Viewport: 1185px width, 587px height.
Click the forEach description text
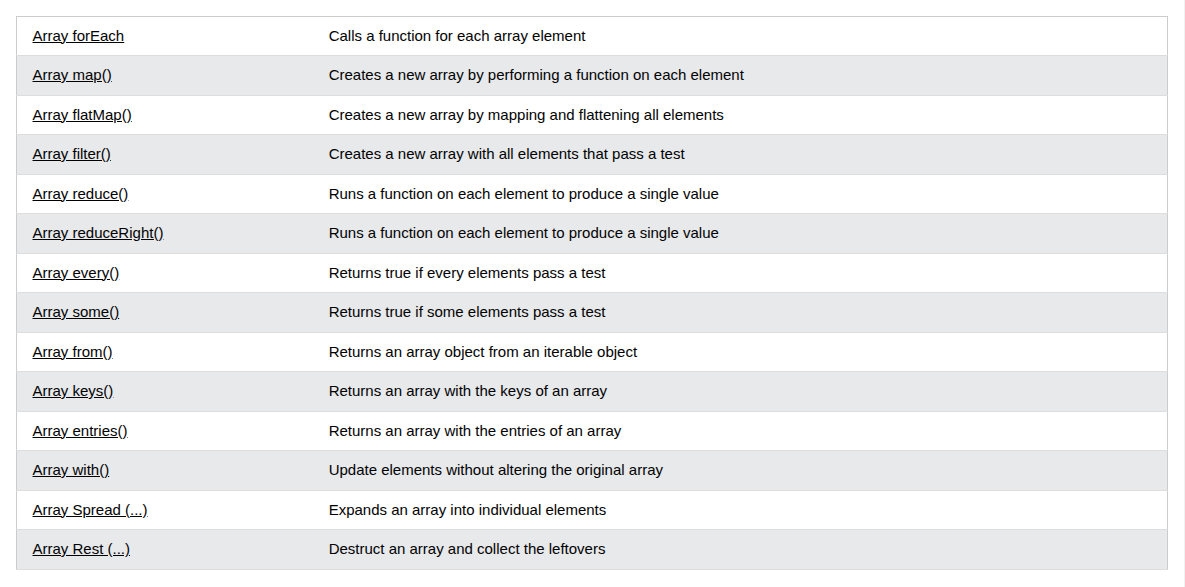(457, 36)
